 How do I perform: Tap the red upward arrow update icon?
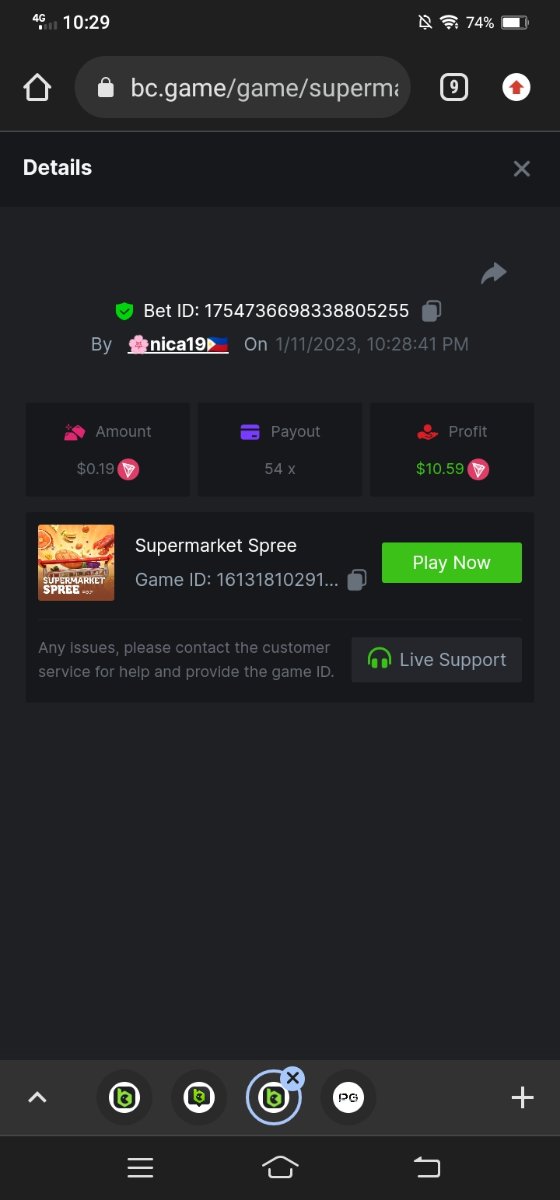click(516, 88)
